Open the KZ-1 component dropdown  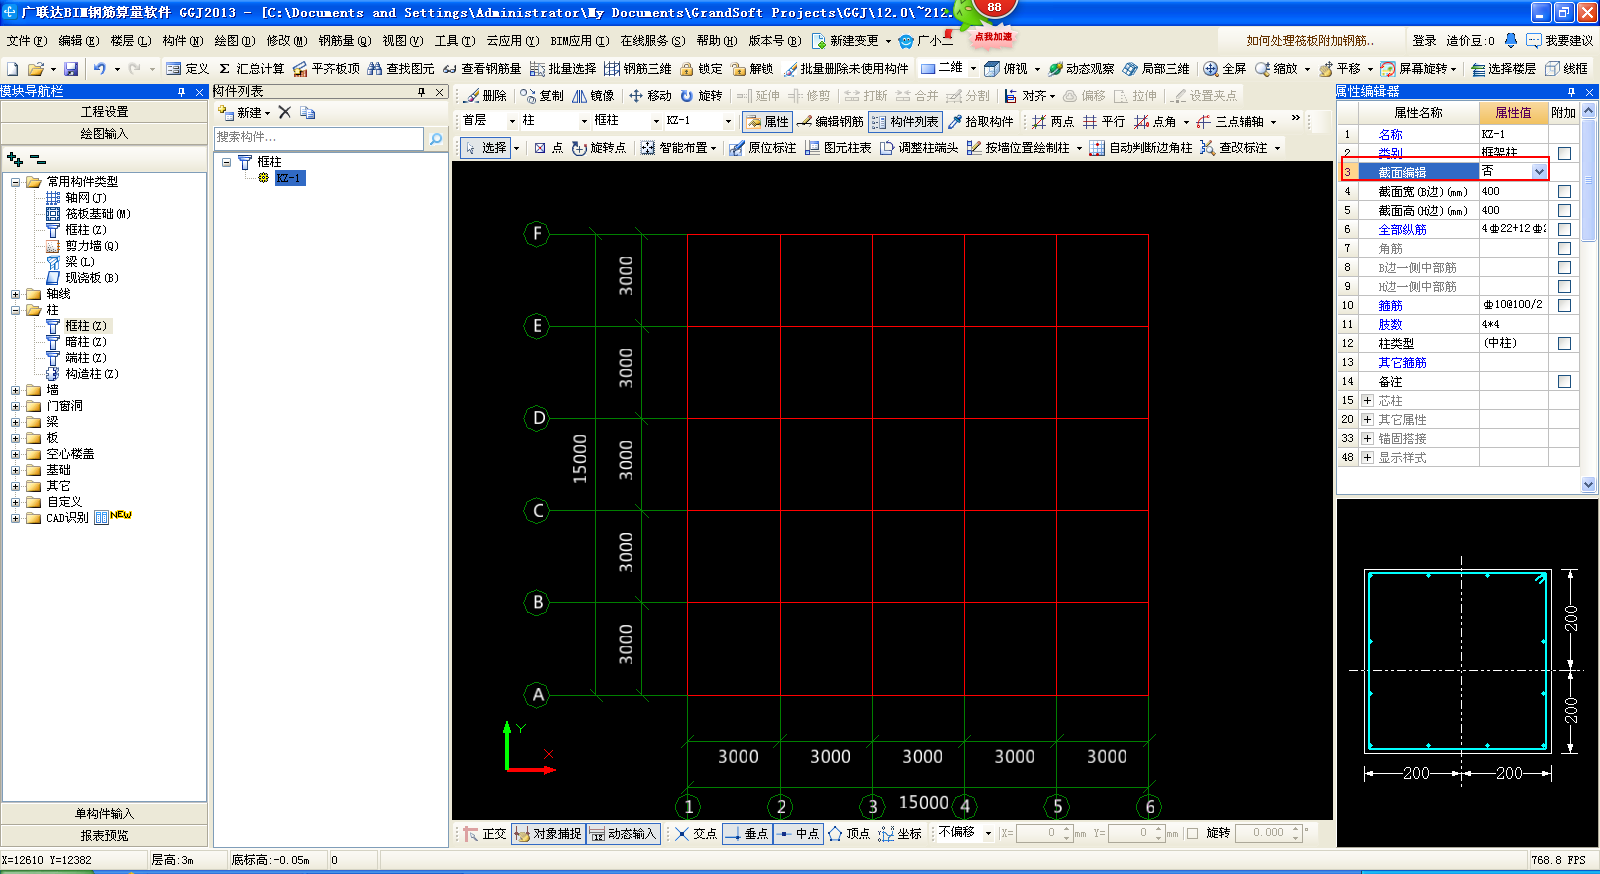tap(728, 121)
